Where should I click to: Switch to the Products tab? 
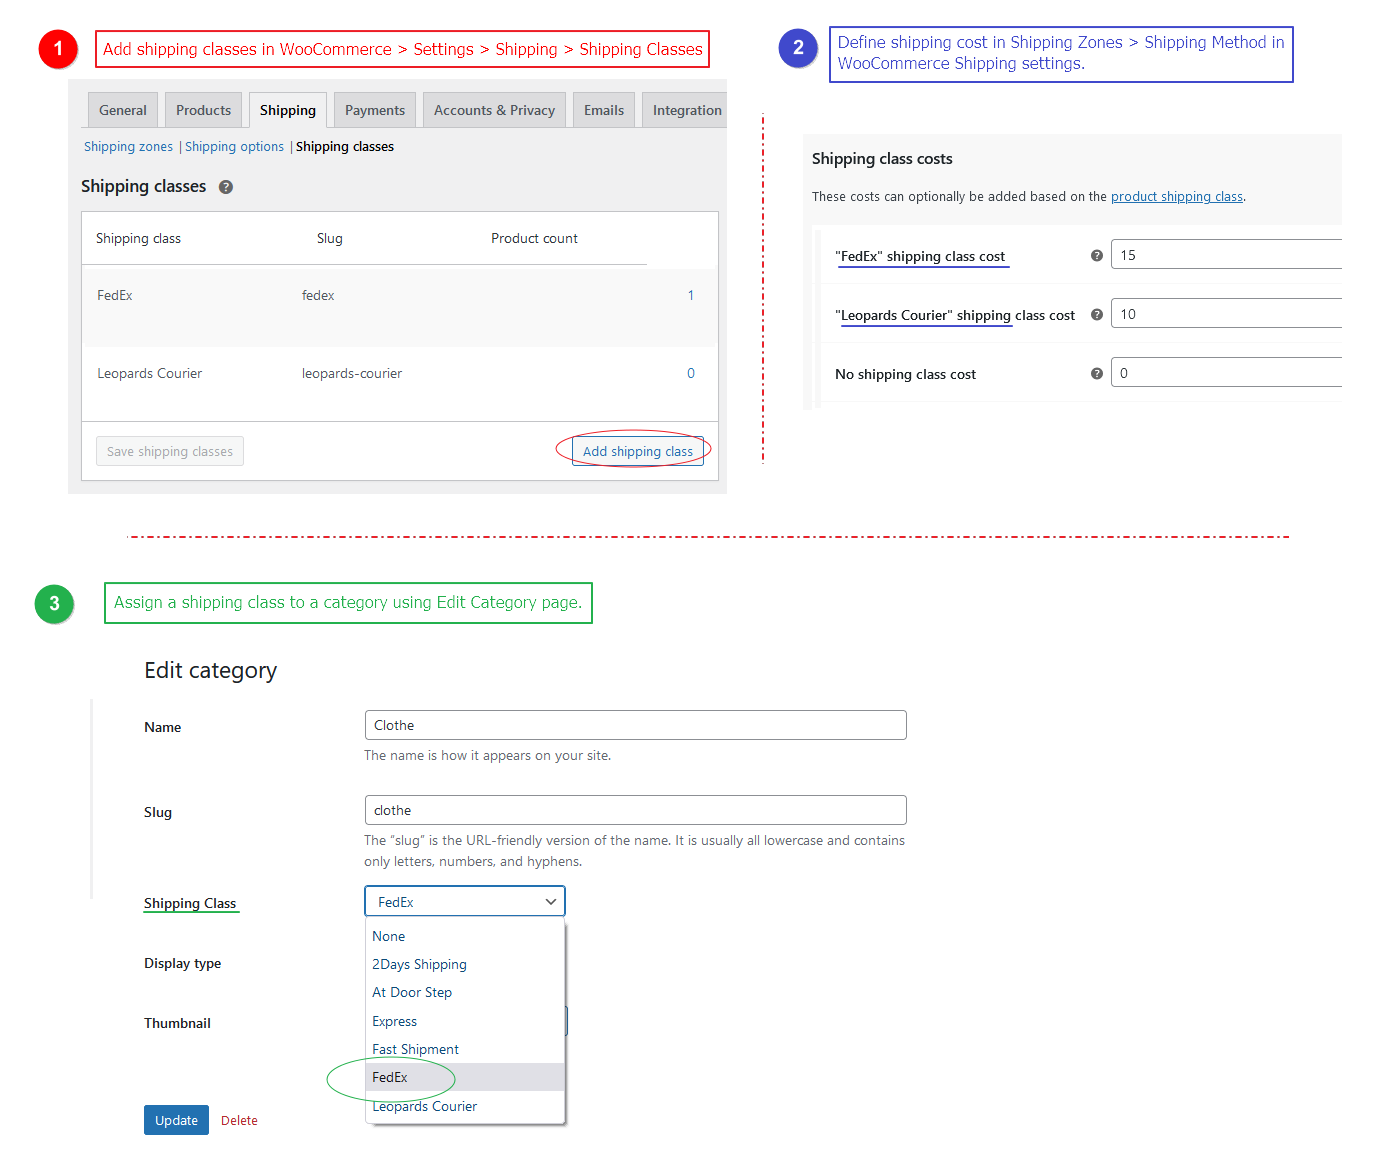click(204, 110)
